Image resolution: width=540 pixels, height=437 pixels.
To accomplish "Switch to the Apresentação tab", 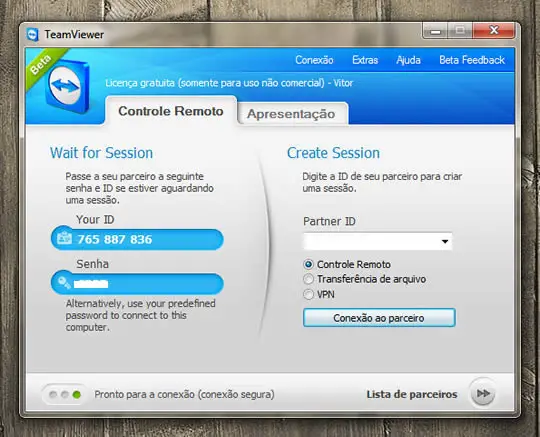I will tap(292, 114).
